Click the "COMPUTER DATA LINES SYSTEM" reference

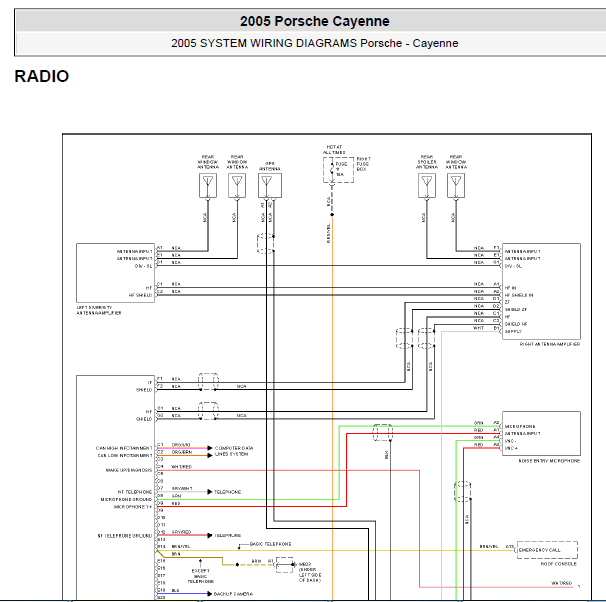pyautogui.click(x=234, y=451)
